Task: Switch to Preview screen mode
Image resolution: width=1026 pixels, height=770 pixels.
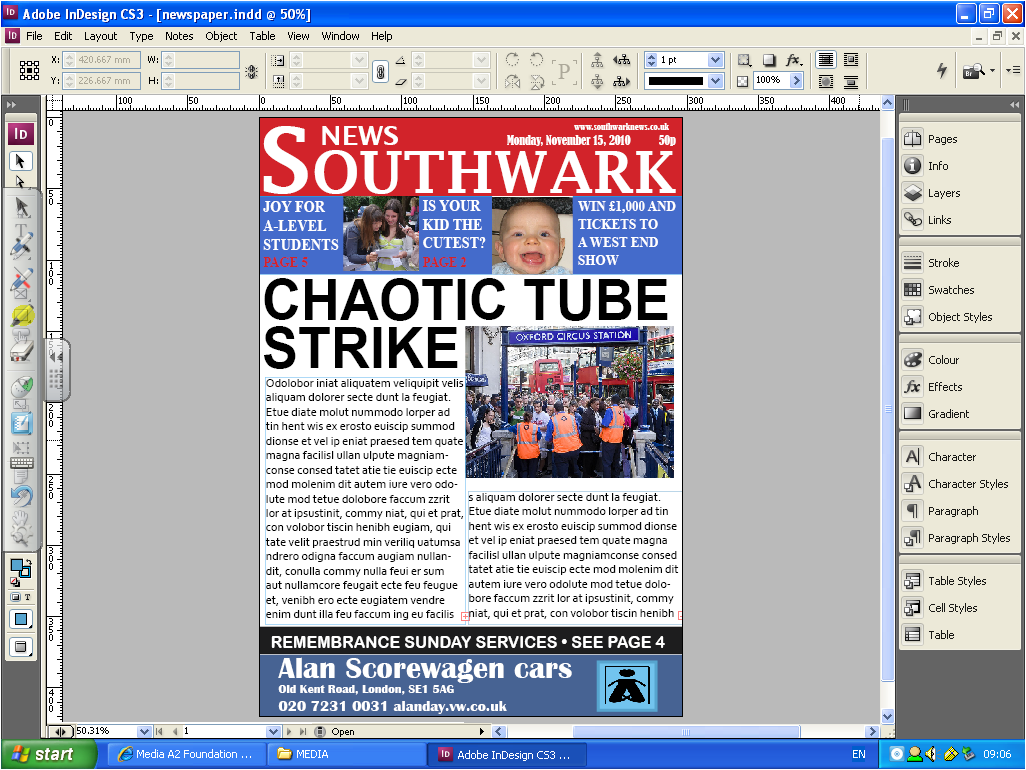Action: (20, 646)
